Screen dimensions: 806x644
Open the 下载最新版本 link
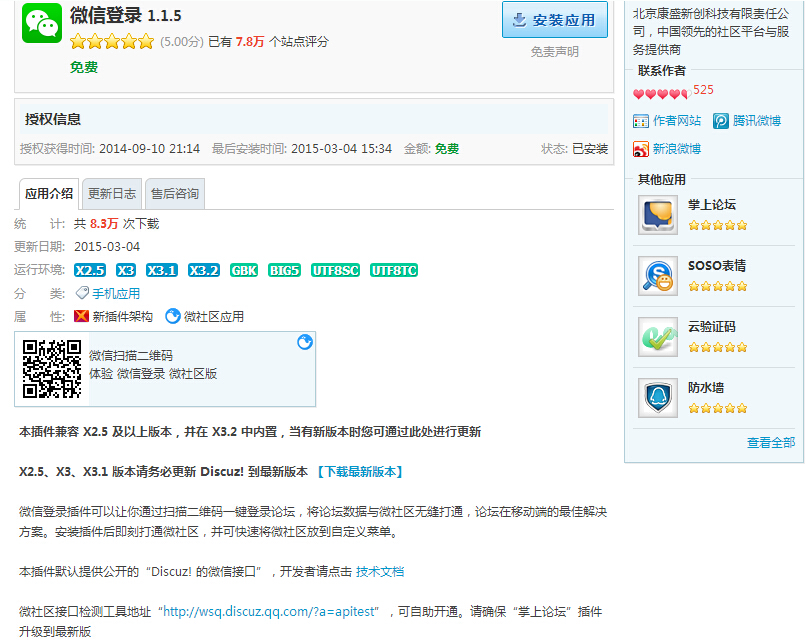coord(359,472)
